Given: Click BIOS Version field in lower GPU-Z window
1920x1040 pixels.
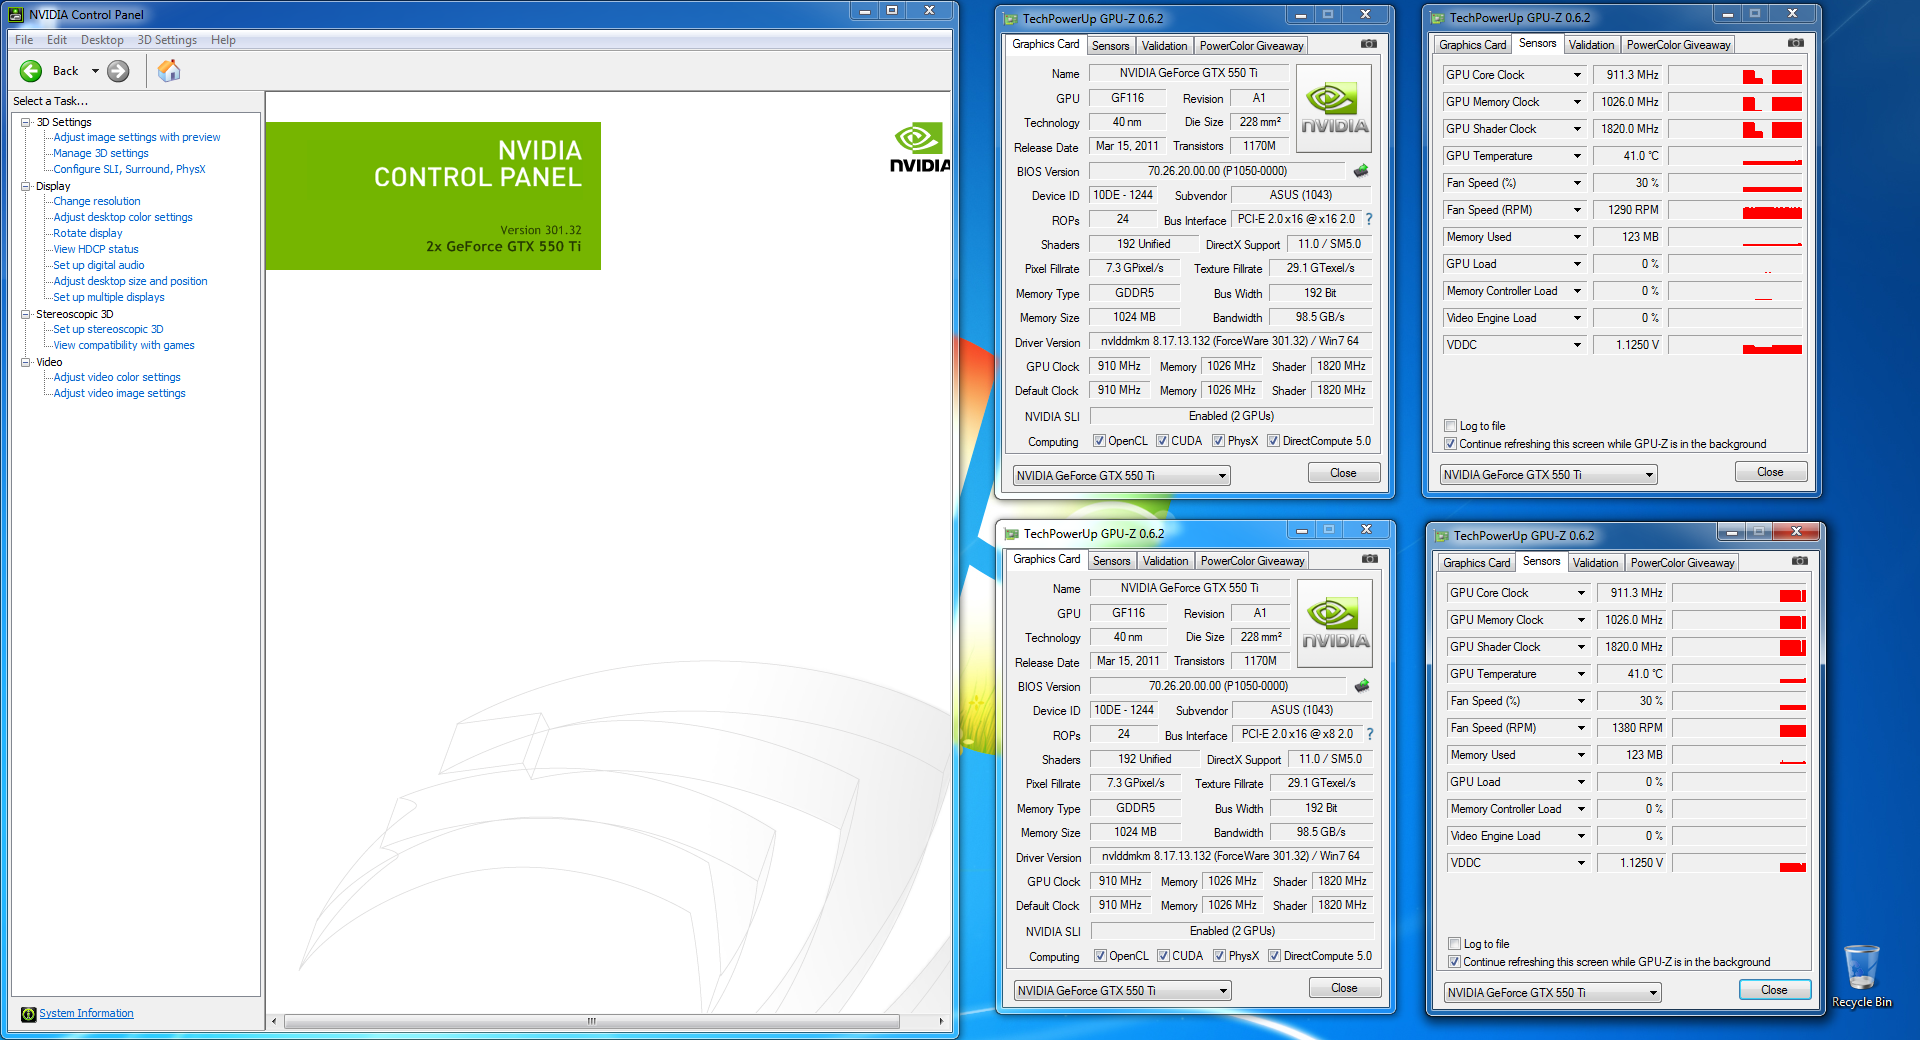Looking at the screenshot, I should coord(1218,686).
